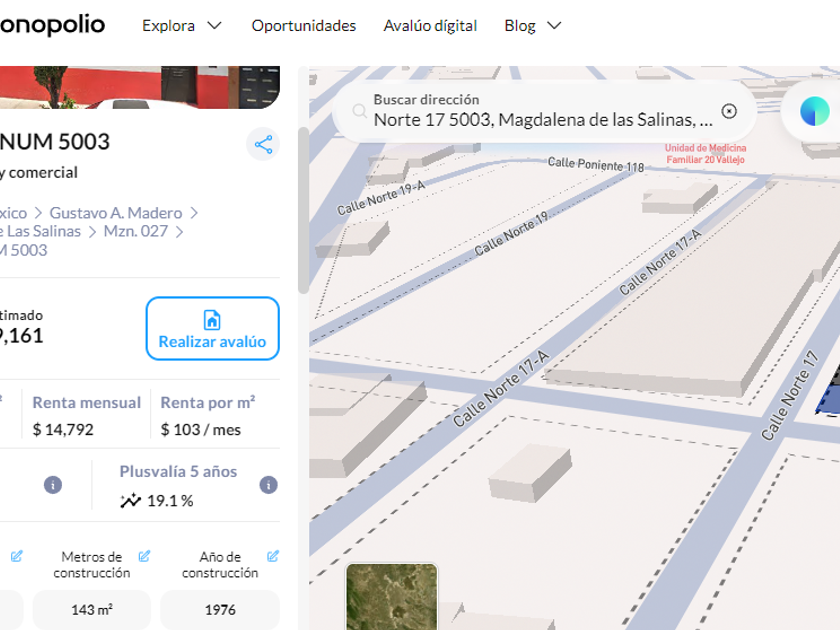840x630 pixels.
Task: Open the Mzn. 027 breadcrumb link
Action: (x=136, y=231)
